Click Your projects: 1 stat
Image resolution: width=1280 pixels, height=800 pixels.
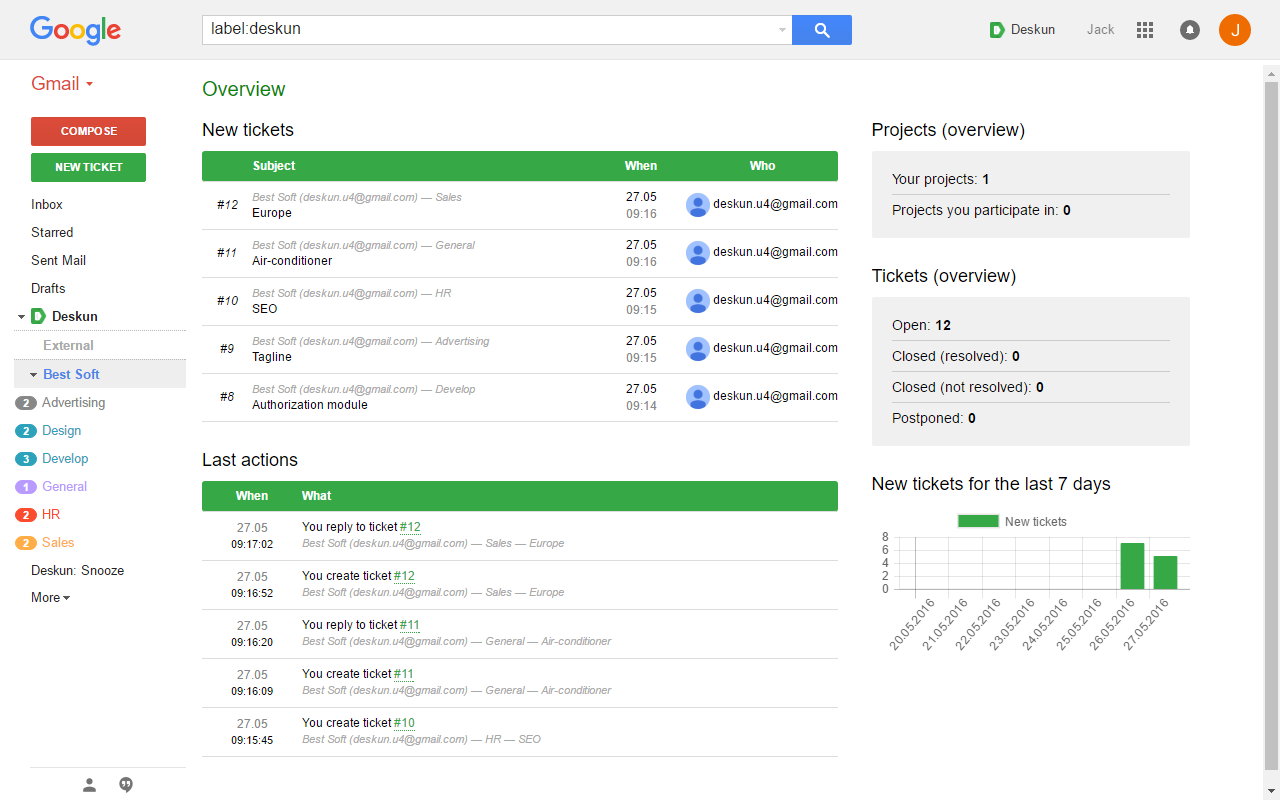[940, 179]
